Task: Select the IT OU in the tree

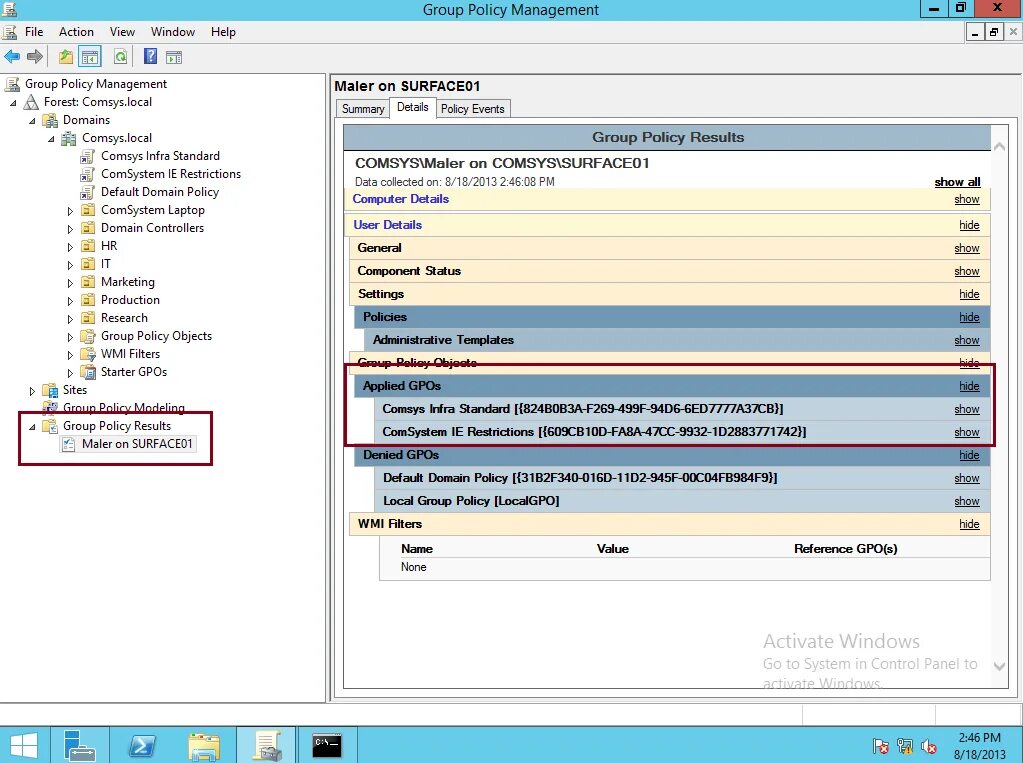Action: (x=106, y=264)
